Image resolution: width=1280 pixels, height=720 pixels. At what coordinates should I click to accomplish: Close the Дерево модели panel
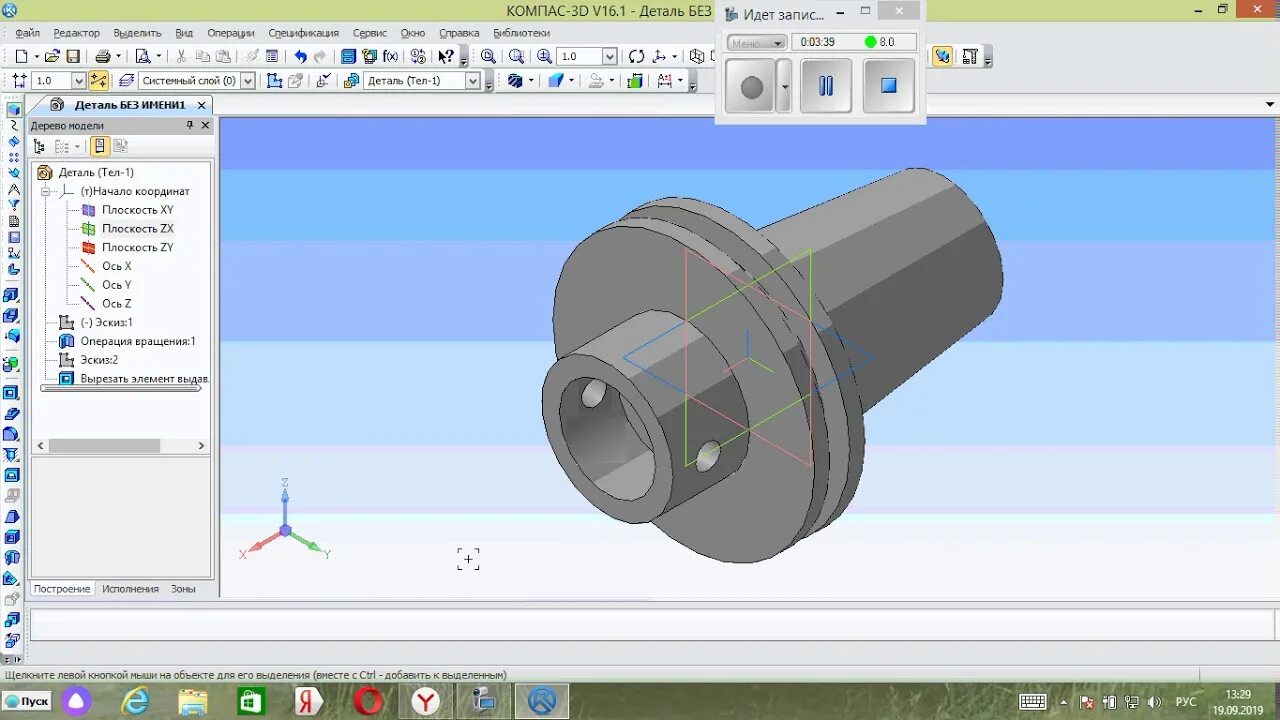205,125
